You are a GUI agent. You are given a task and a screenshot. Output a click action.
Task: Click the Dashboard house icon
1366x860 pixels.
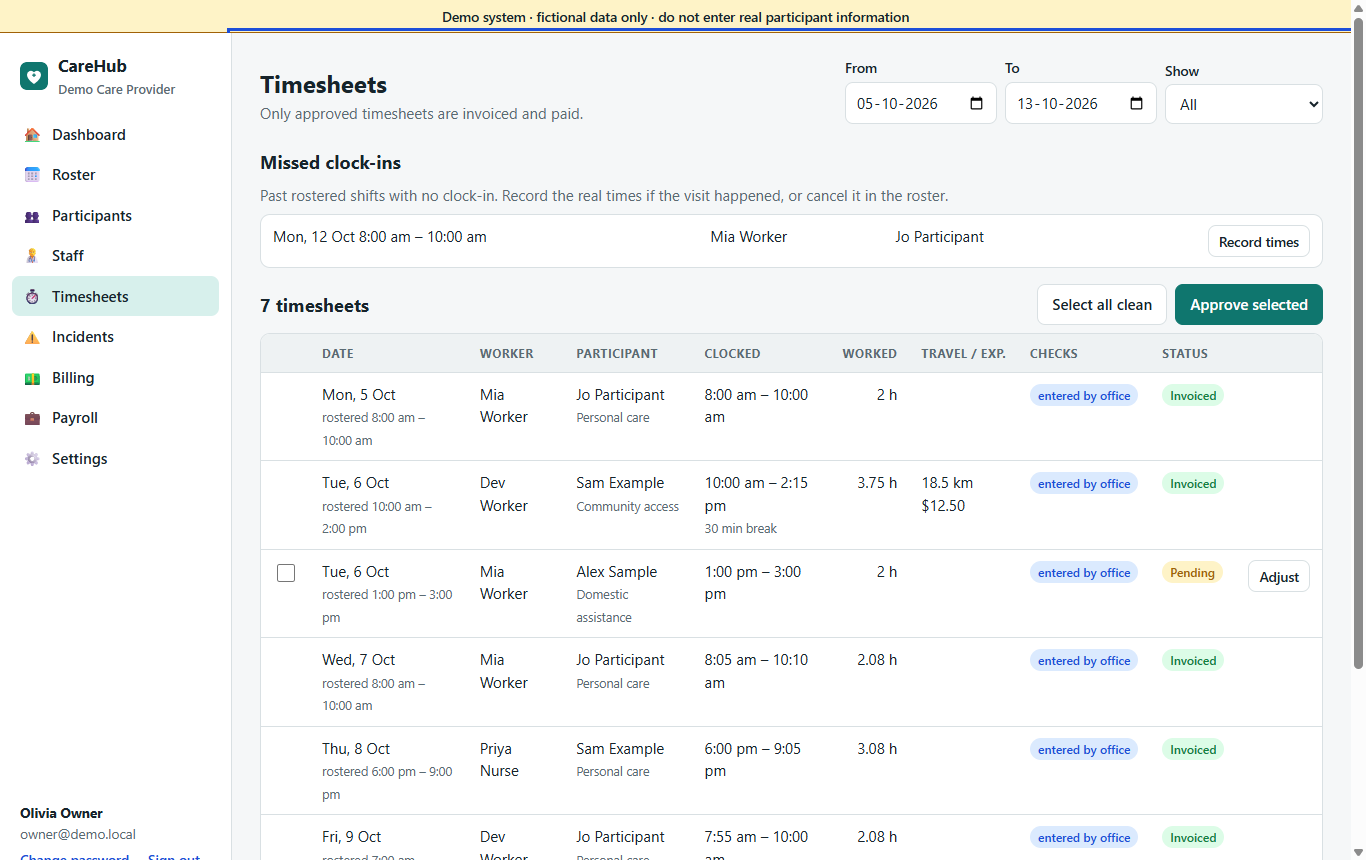click(x=32, y=135)
